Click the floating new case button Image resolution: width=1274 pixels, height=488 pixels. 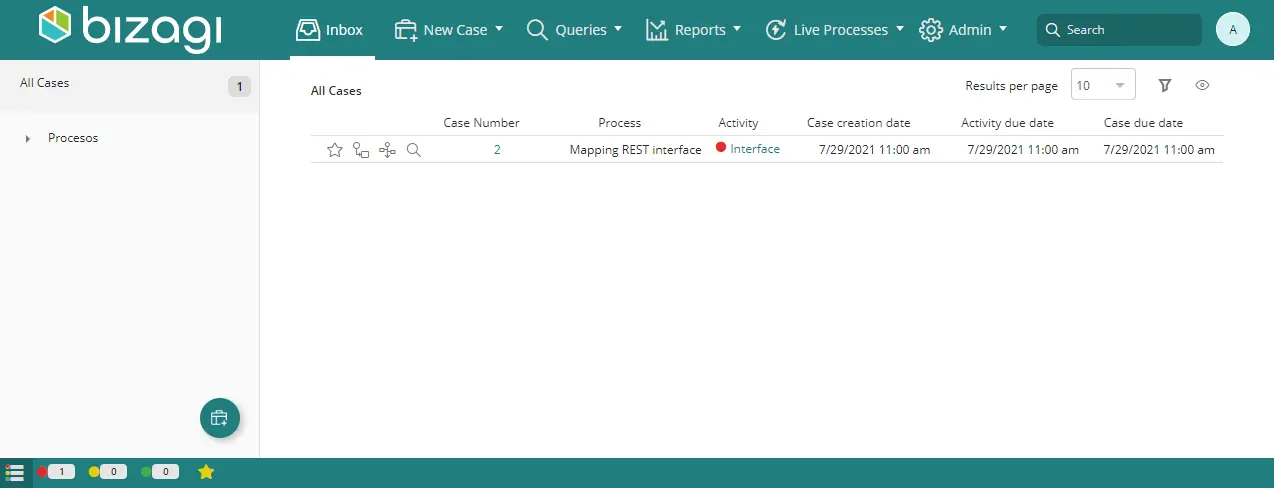tap(220, 418)
